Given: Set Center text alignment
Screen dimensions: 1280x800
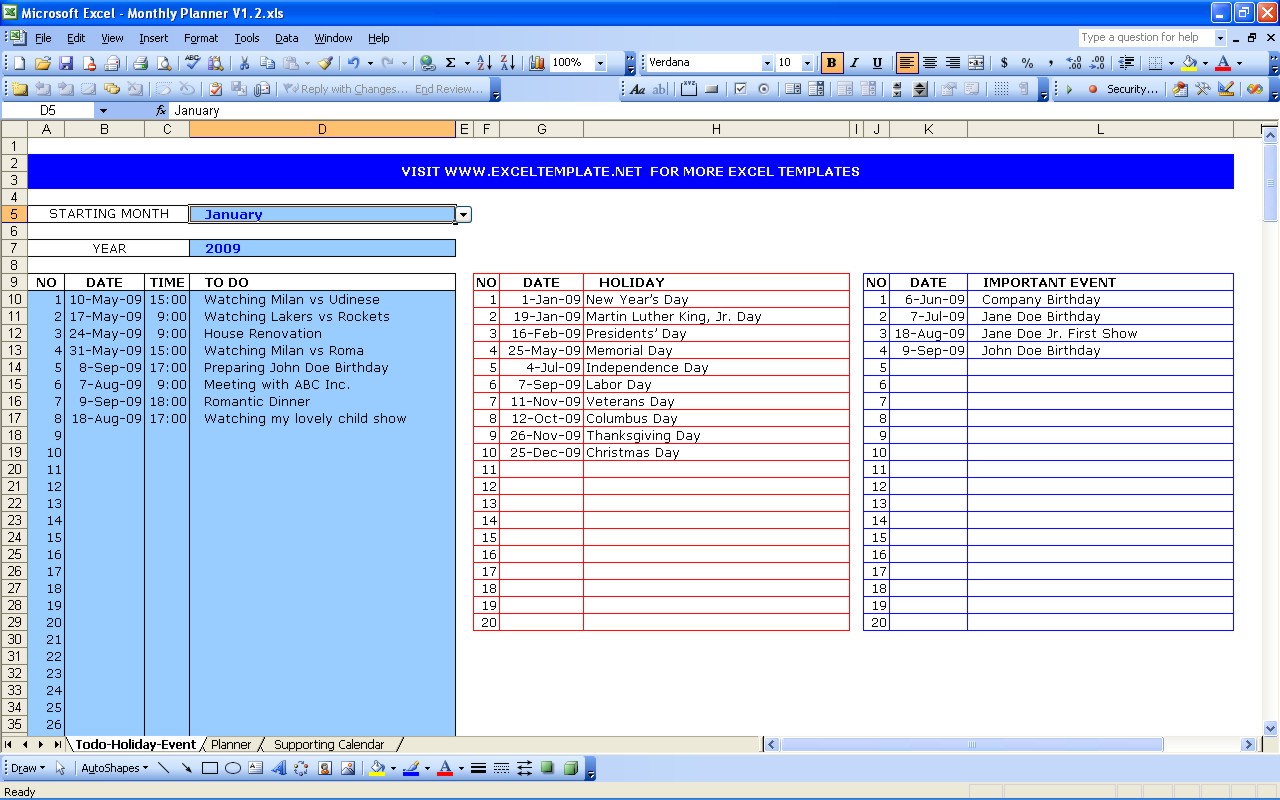Looking at the screenshot, I should click(x=930, y=63).
